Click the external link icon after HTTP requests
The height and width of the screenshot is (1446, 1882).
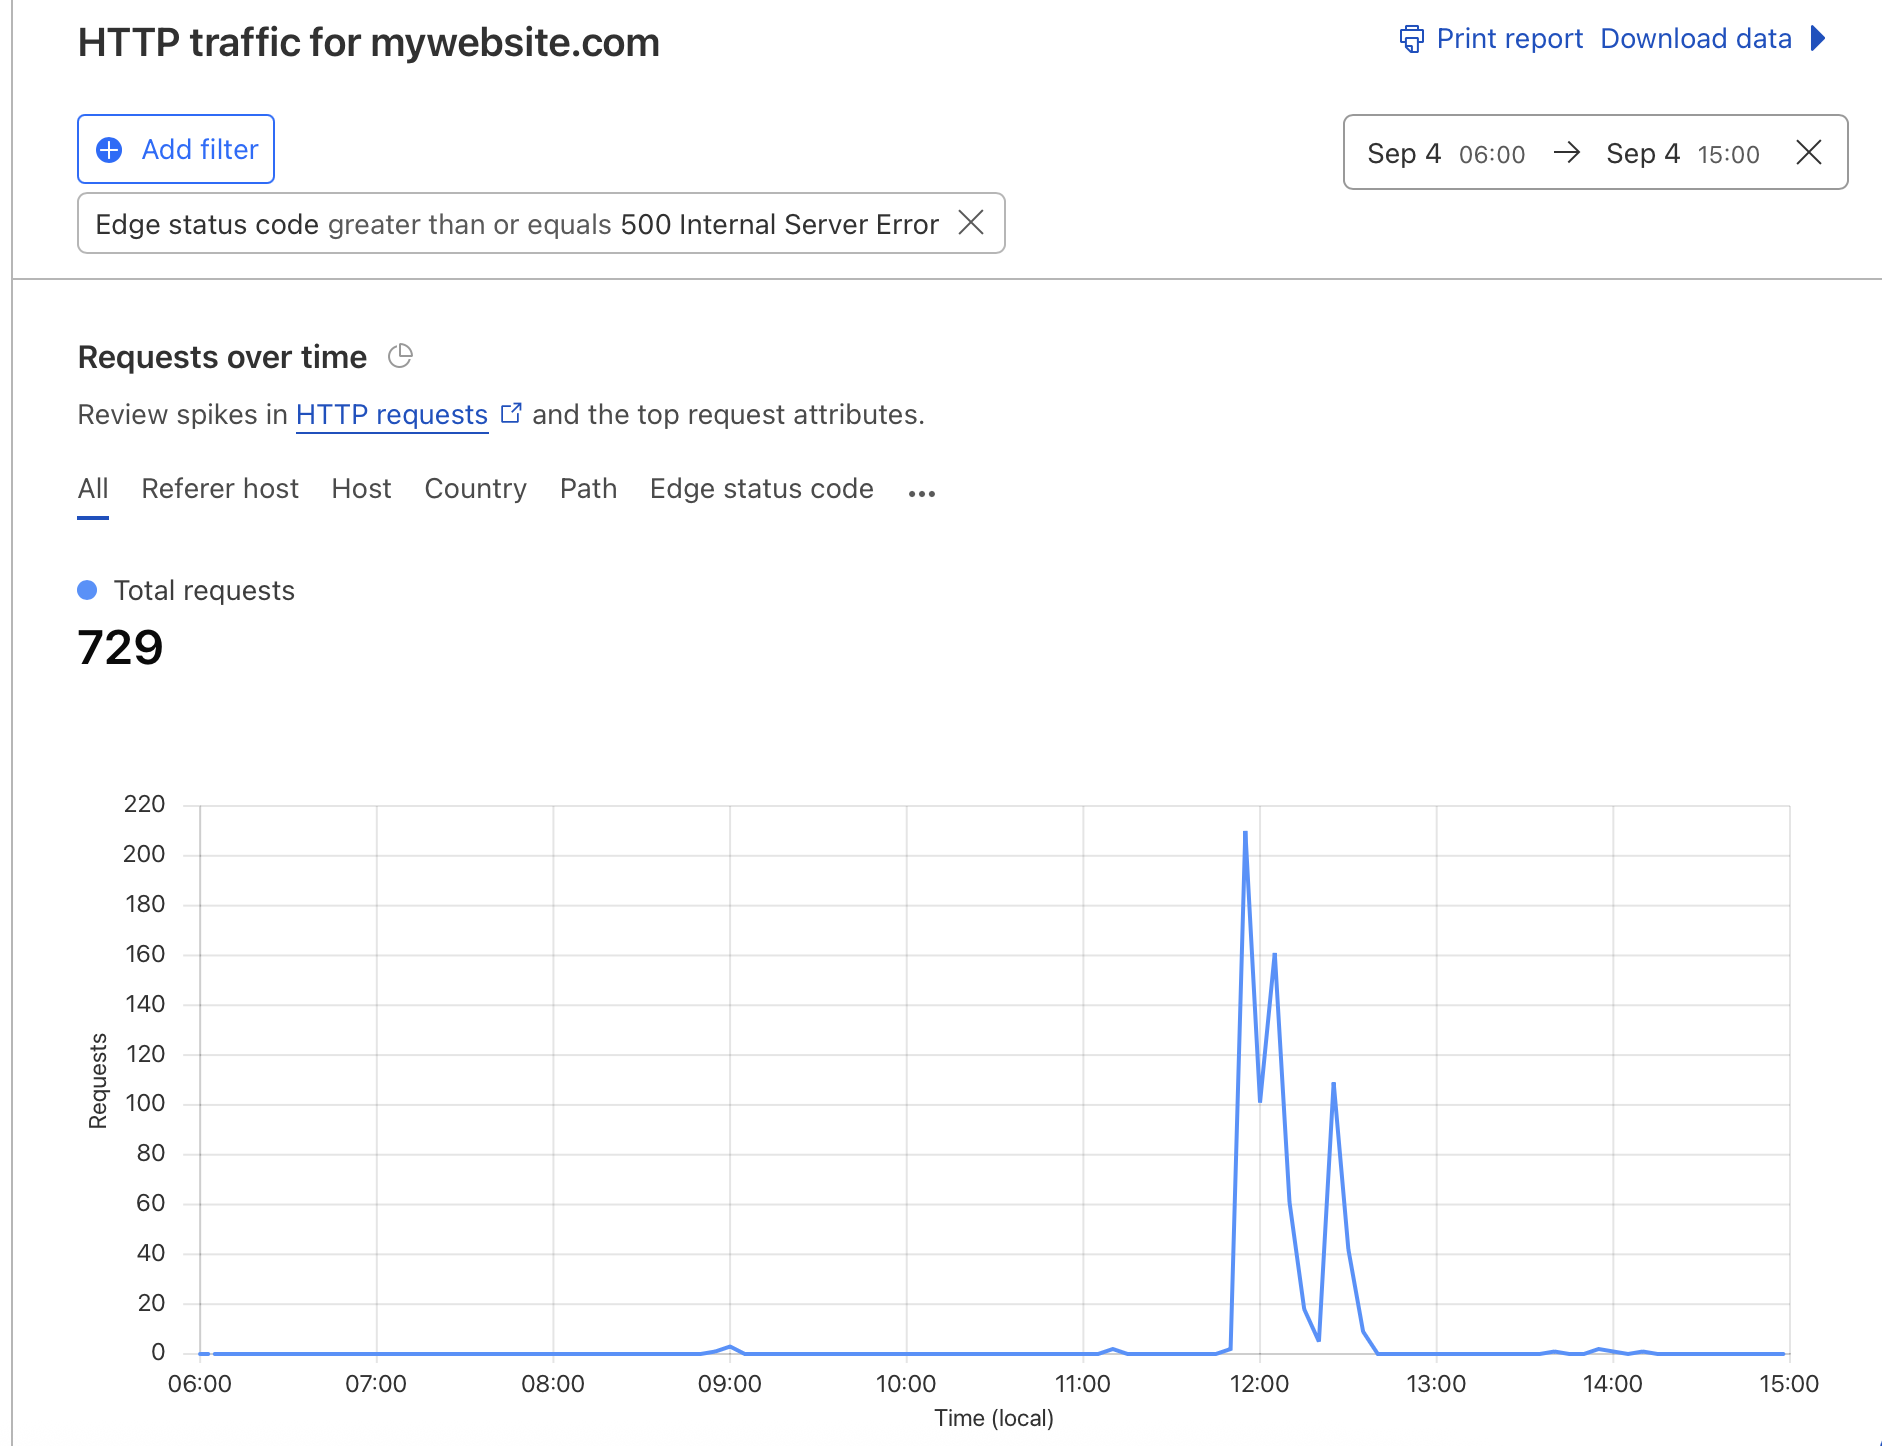point(511,413)
